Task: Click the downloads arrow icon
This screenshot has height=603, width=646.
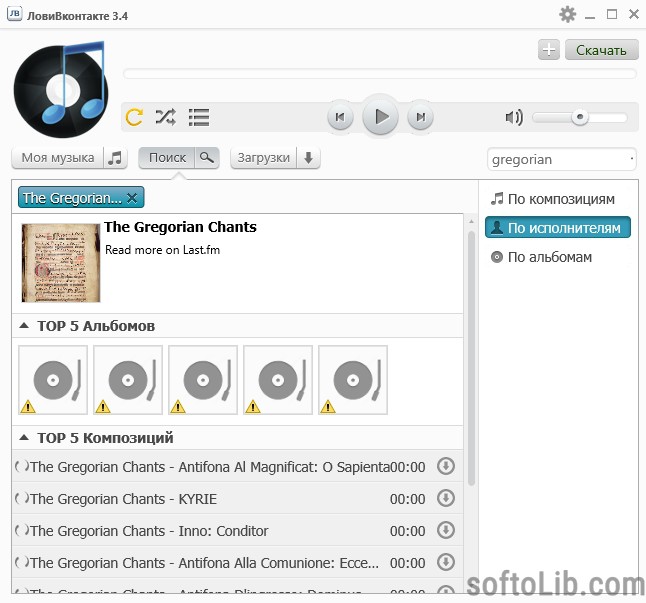Action: pos(308,158)
